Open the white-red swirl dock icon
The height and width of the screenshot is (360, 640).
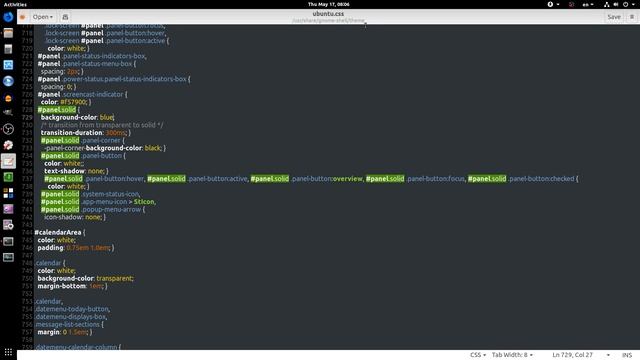8,145
